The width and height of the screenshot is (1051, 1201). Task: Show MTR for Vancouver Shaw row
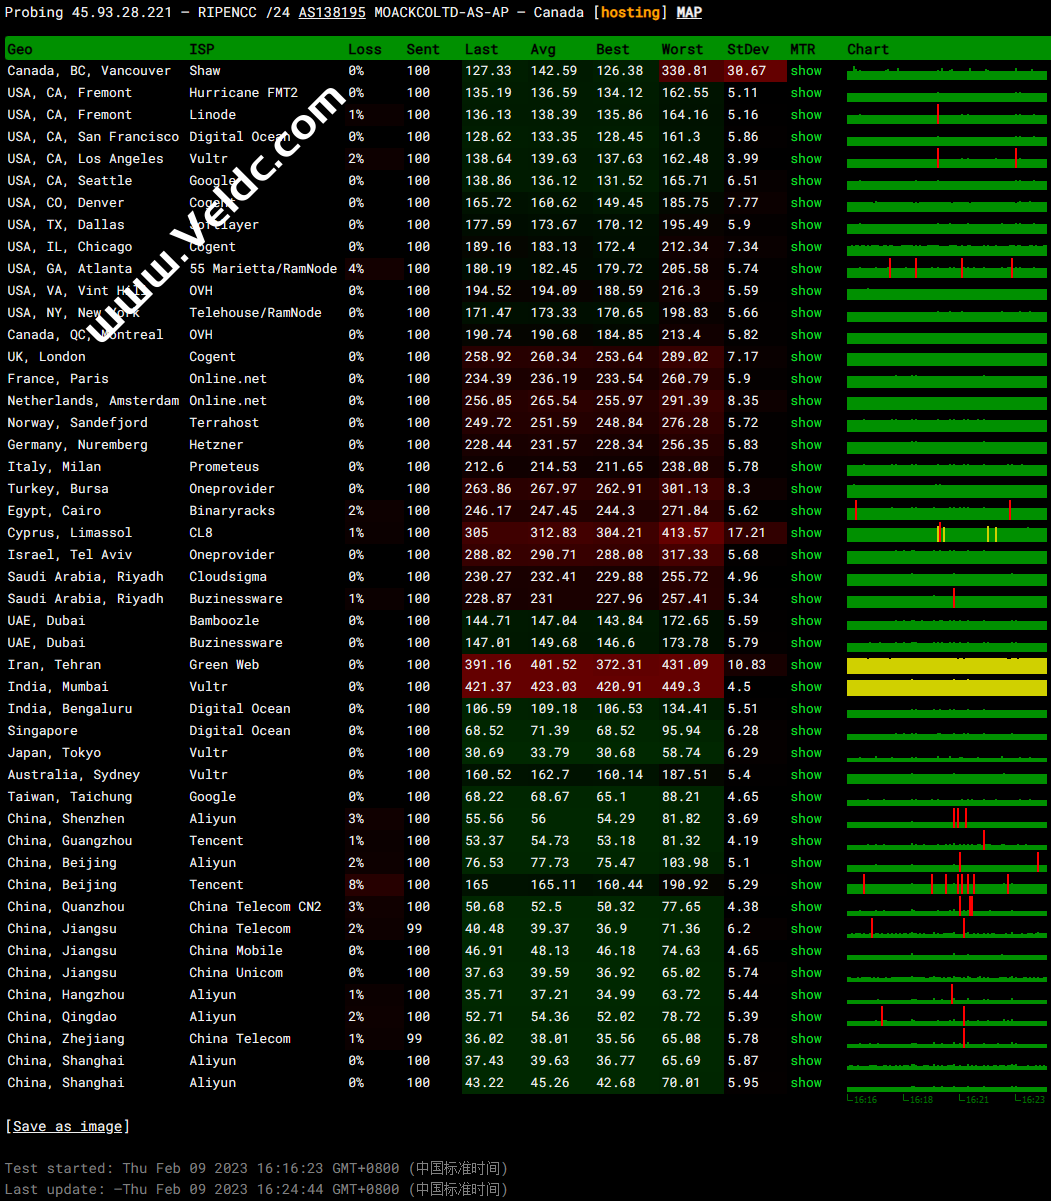pos(806,71)
